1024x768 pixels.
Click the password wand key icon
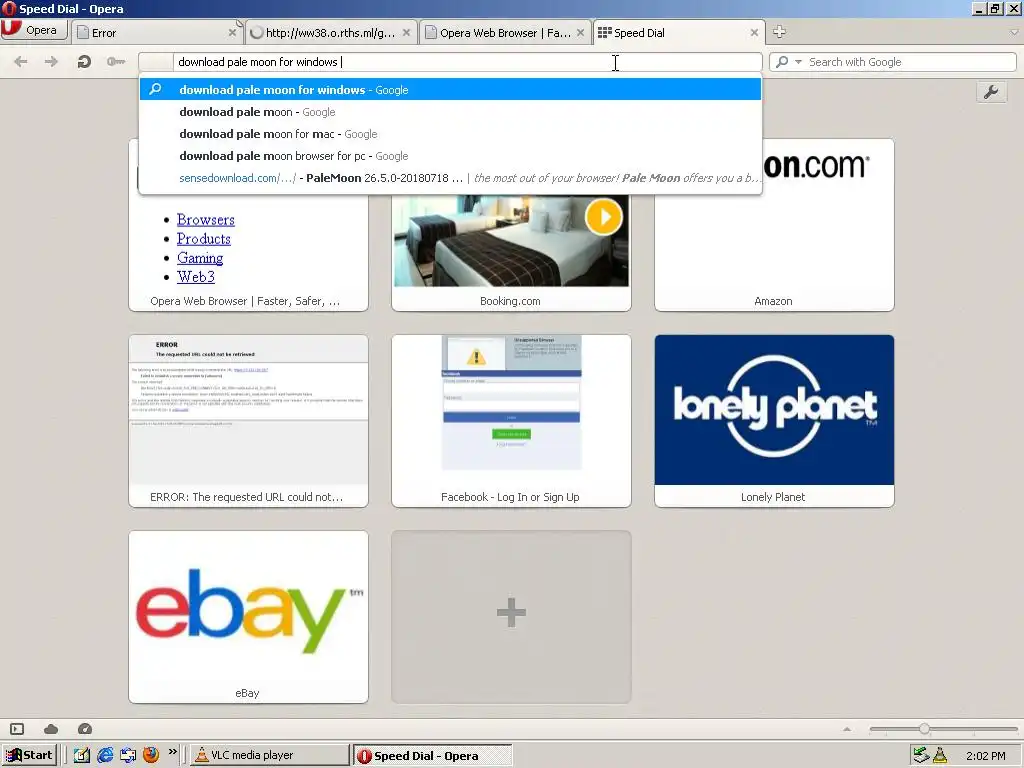click(116, 62)
